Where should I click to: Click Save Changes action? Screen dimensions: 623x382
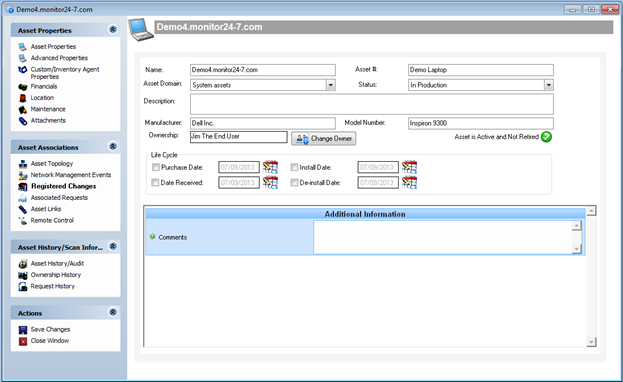coord(50,330)
